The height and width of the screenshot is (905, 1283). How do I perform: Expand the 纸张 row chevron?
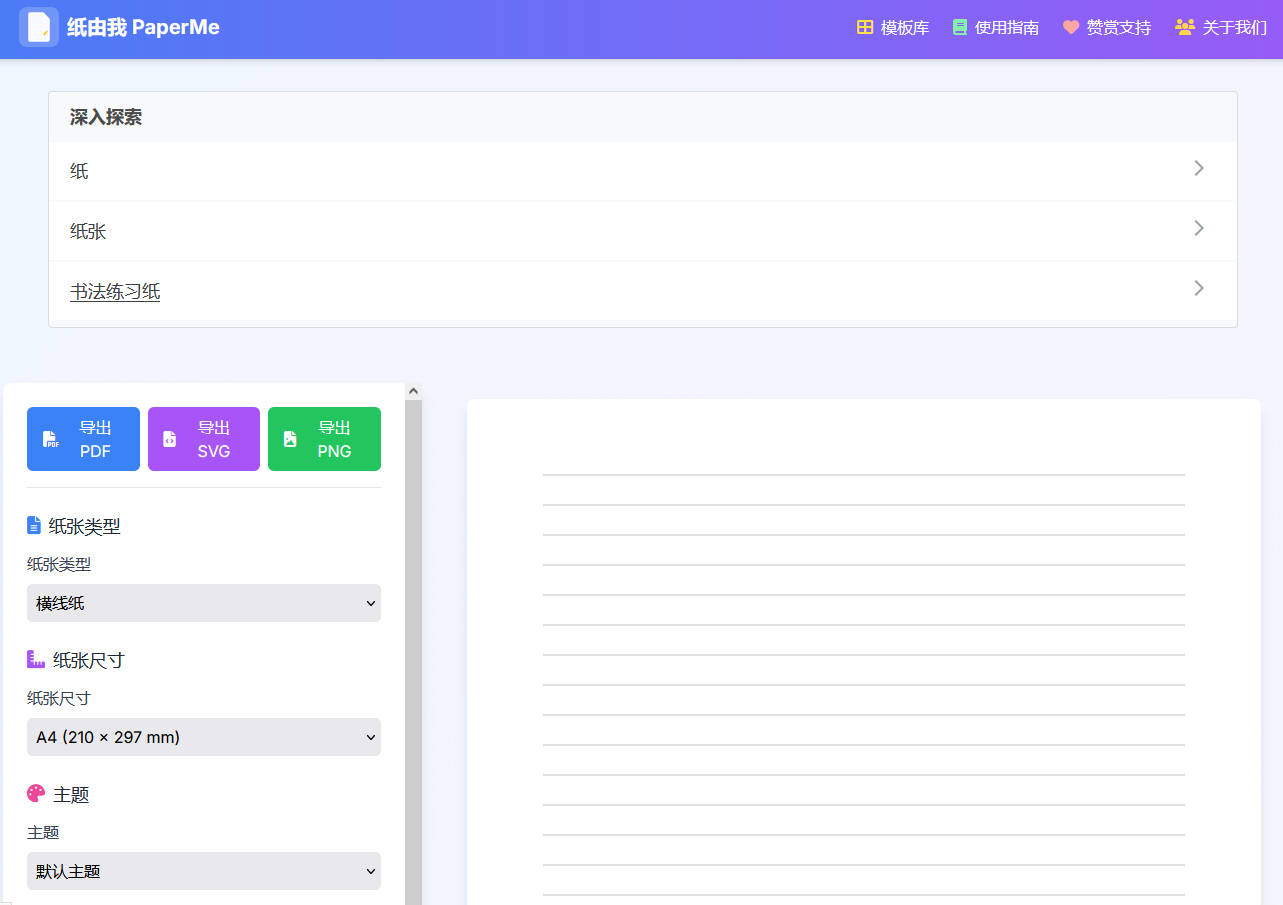tap(1199, 229)
